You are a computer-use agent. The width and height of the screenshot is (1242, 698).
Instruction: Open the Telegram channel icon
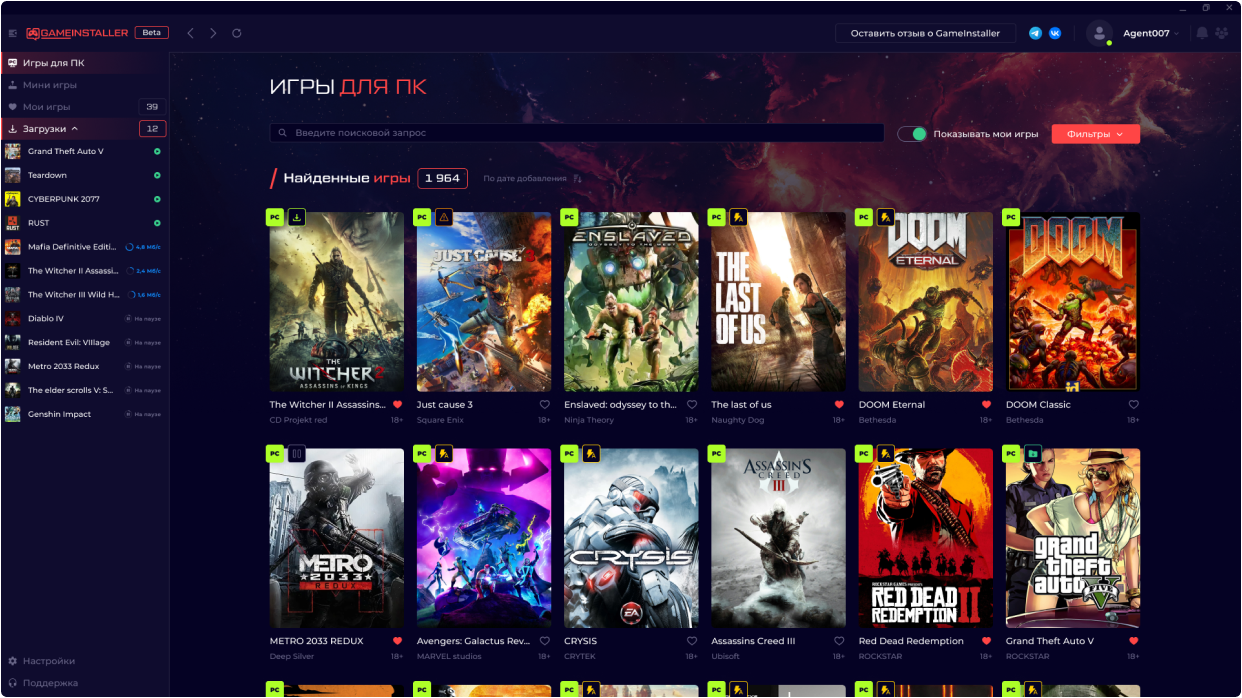(1035, 33)
